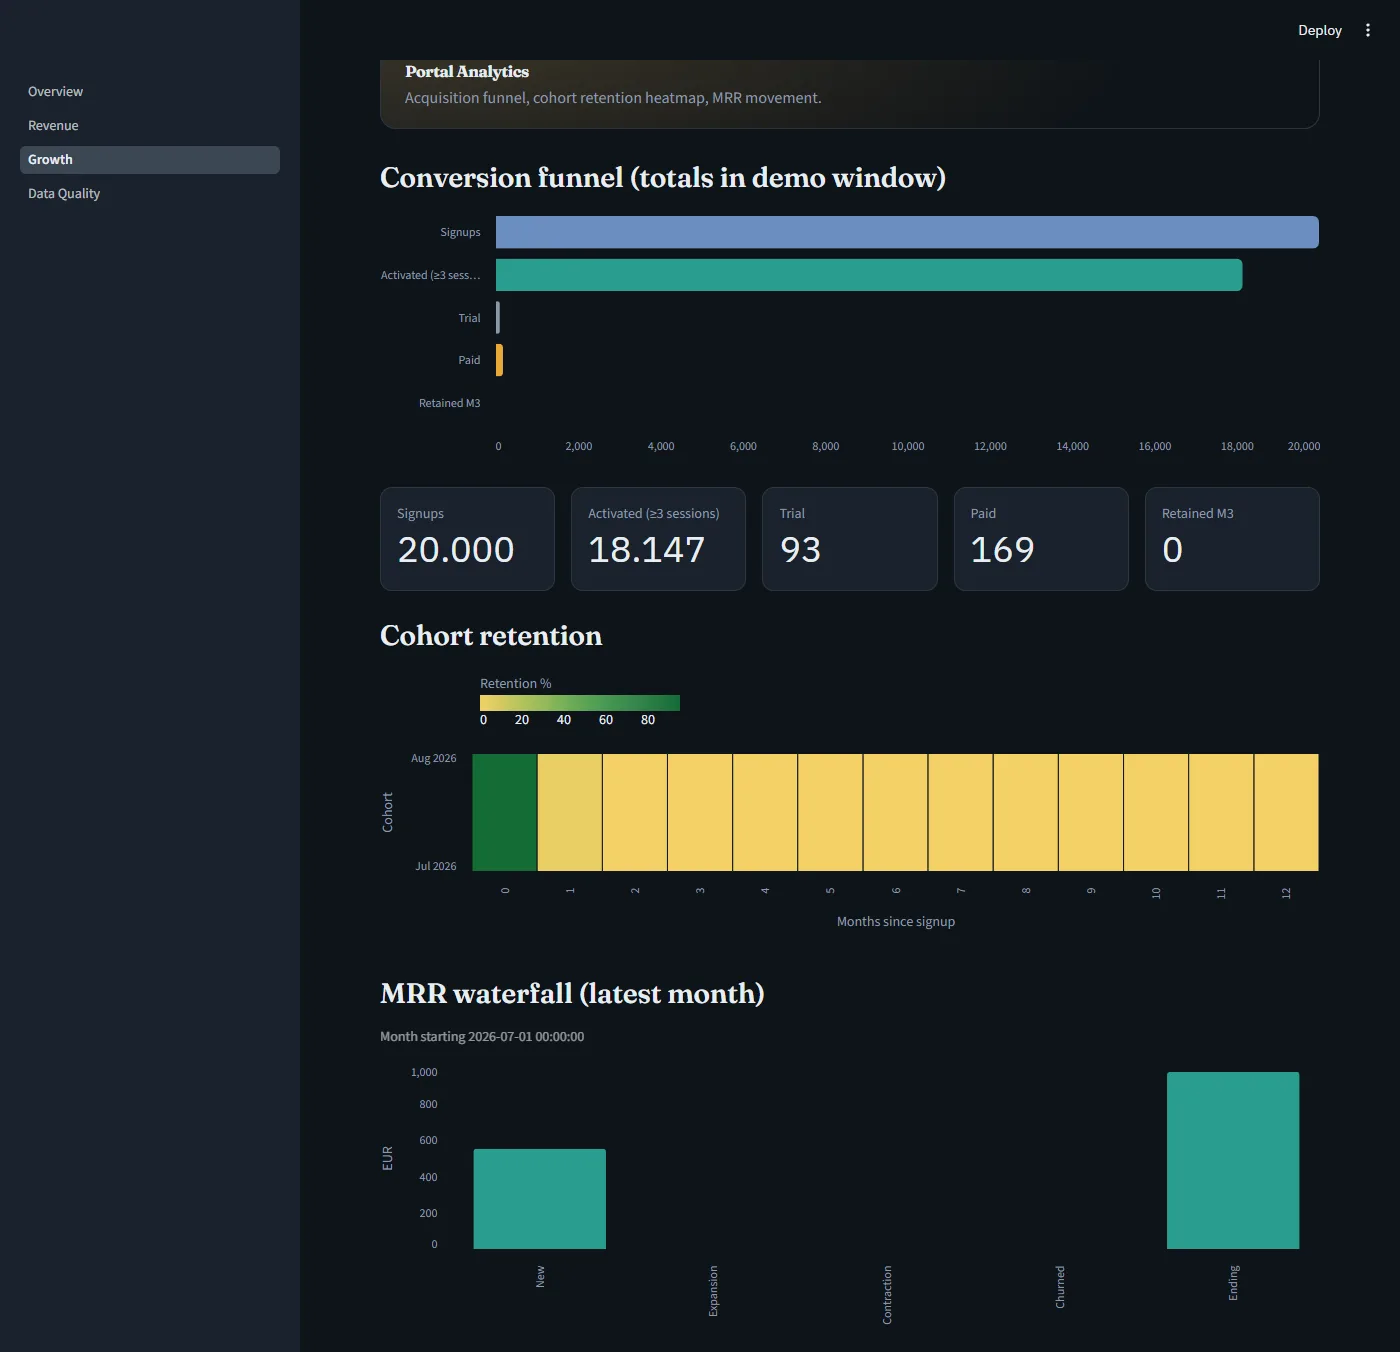Click the Churned label on waterfall axis

click(1060, 1287)
